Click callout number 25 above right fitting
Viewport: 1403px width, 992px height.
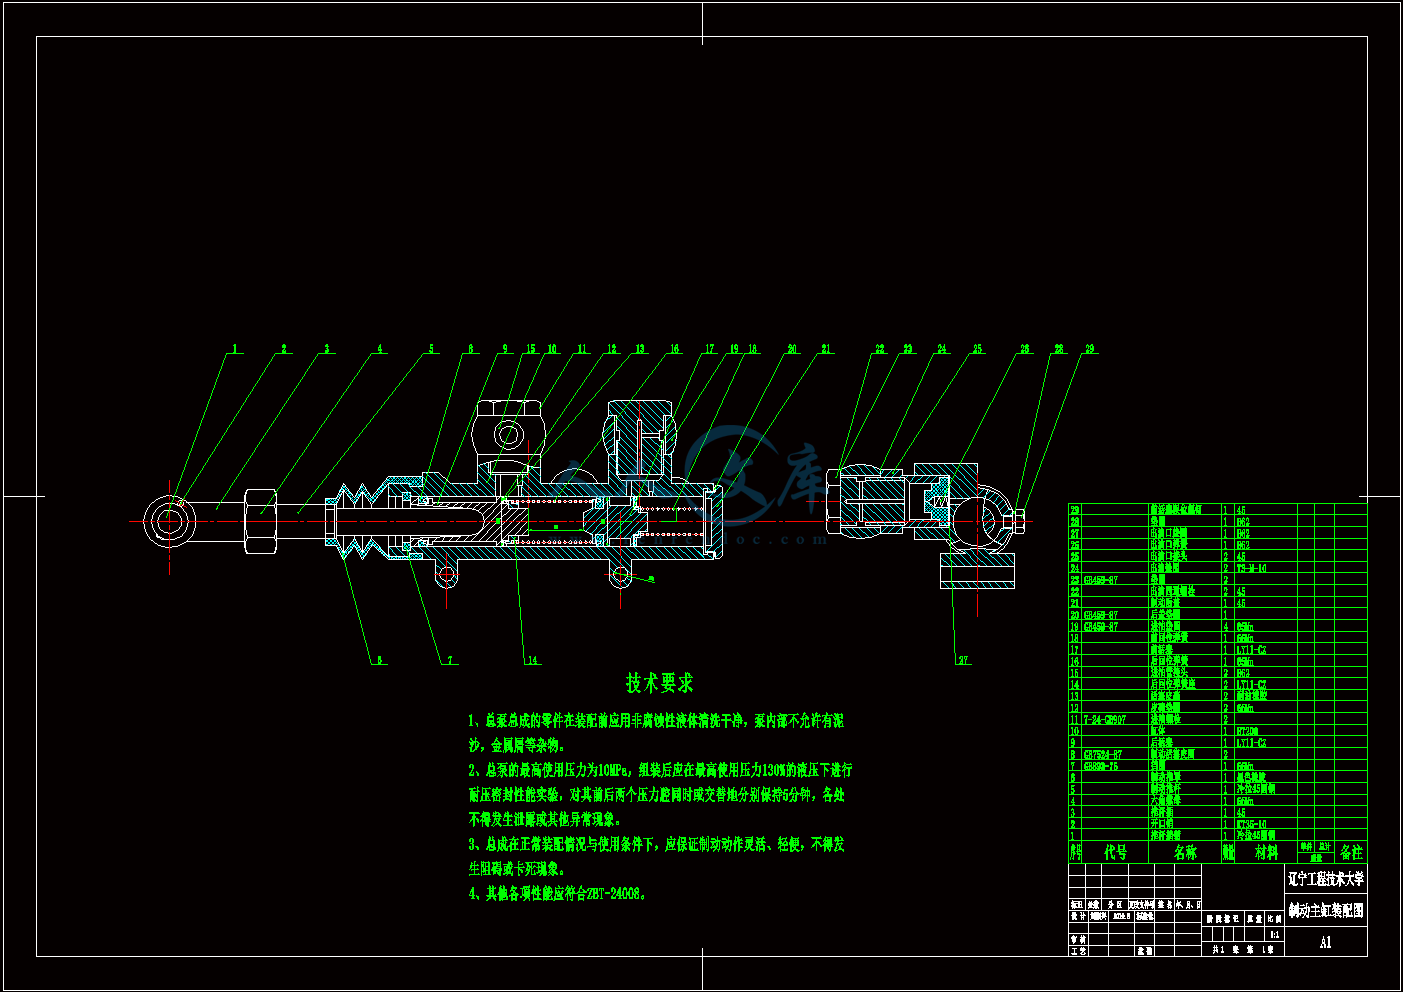pyautogui.click(x=977, y=349)
